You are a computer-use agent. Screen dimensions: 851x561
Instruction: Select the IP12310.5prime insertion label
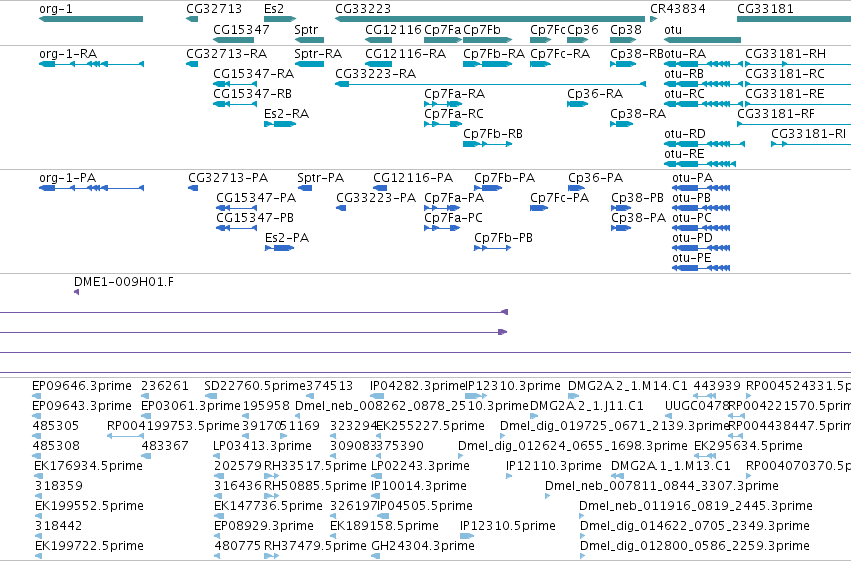508,526
